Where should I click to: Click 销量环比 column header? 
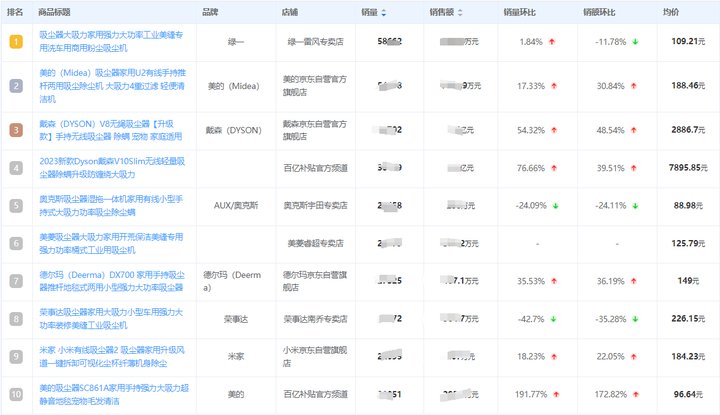click(519, 12)
